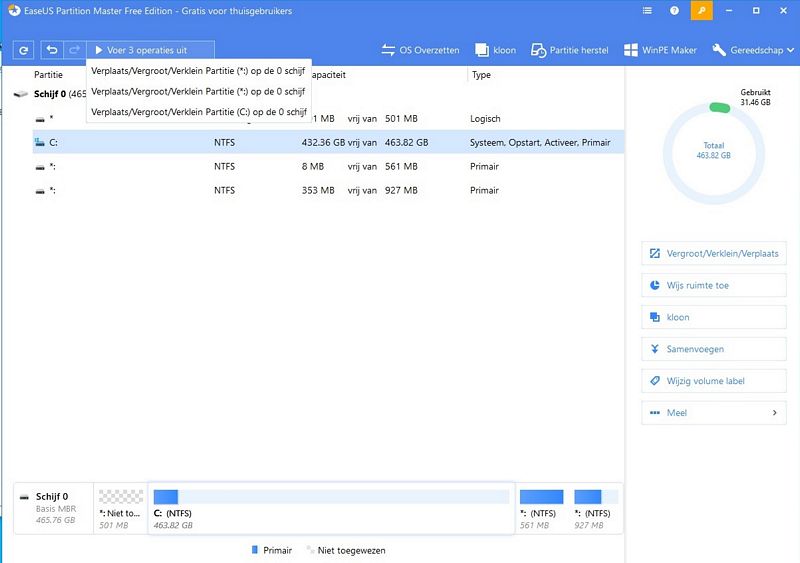Image resolution: width=800 pixels, height=563 pixels.
Task: Click the Schijf 0 disk icon in list
Action: (20, 94)
